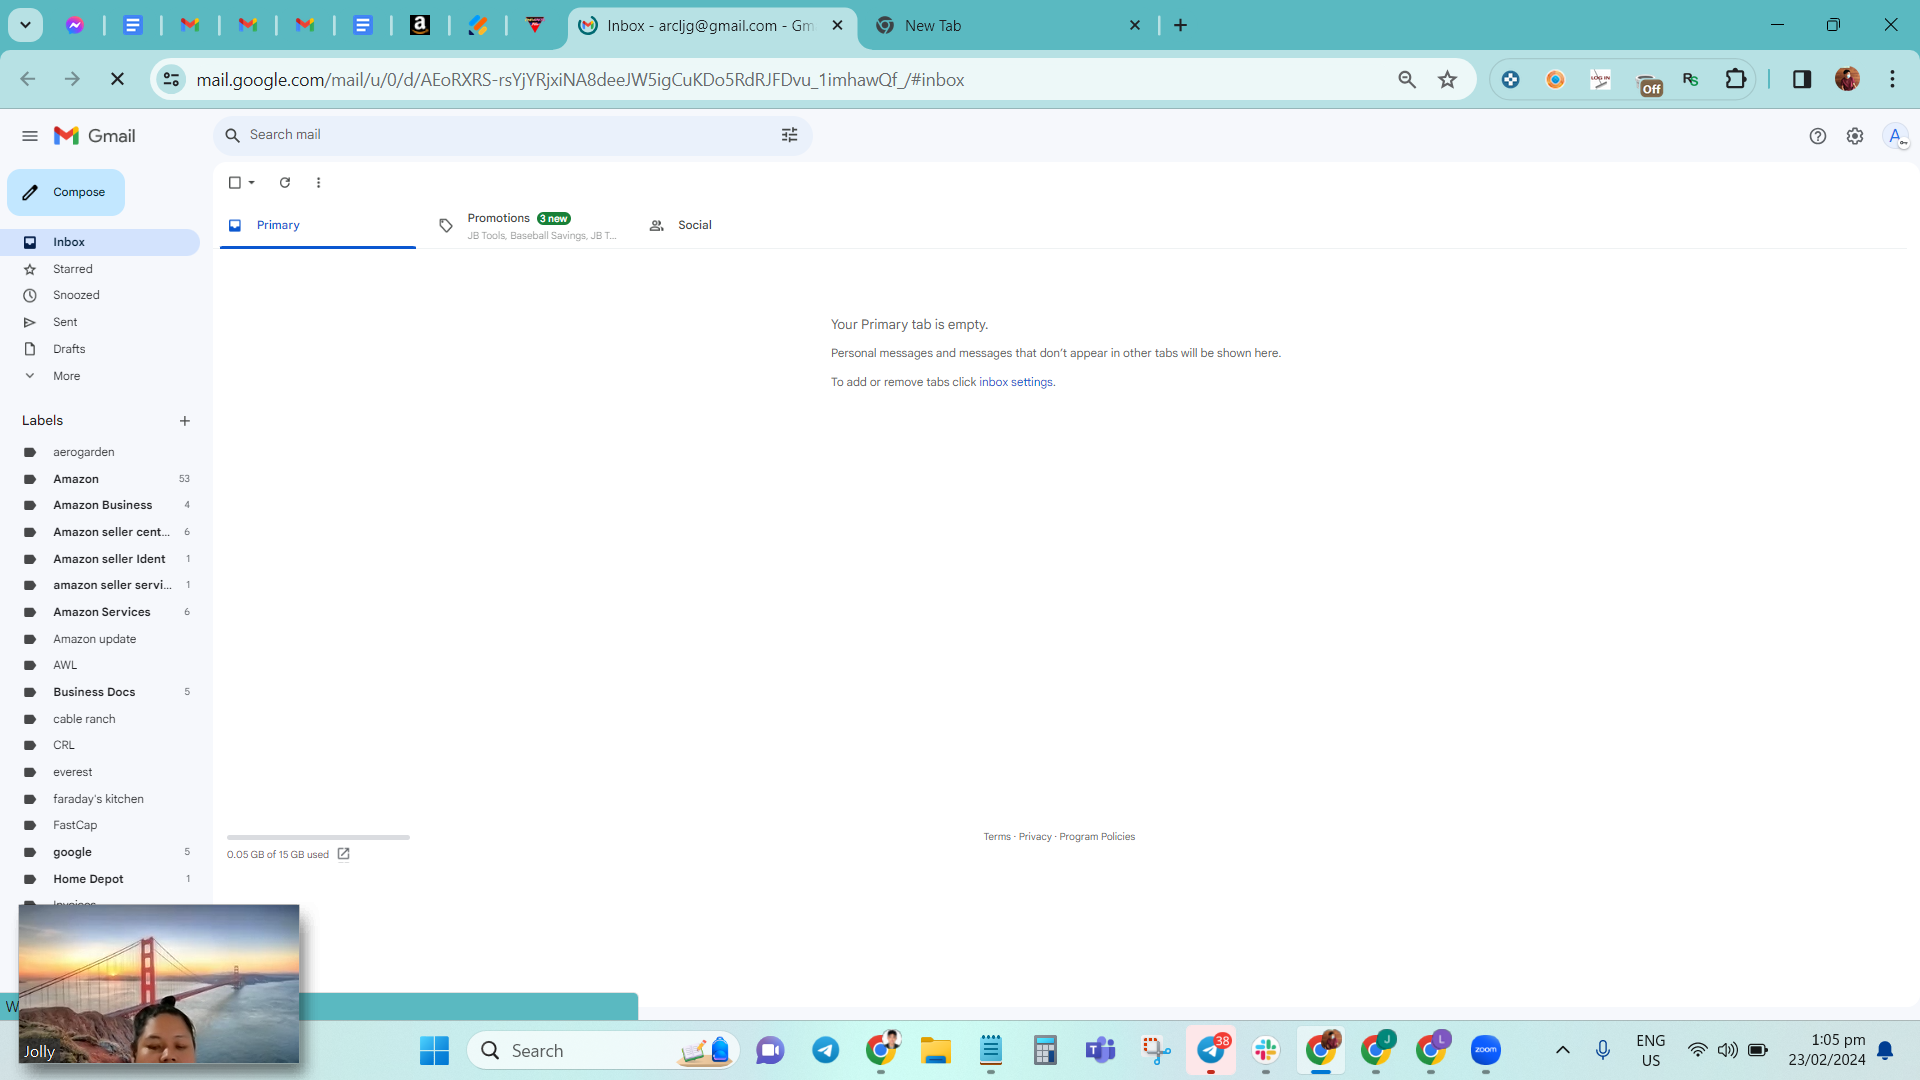Open the Privacy link

1035,837
